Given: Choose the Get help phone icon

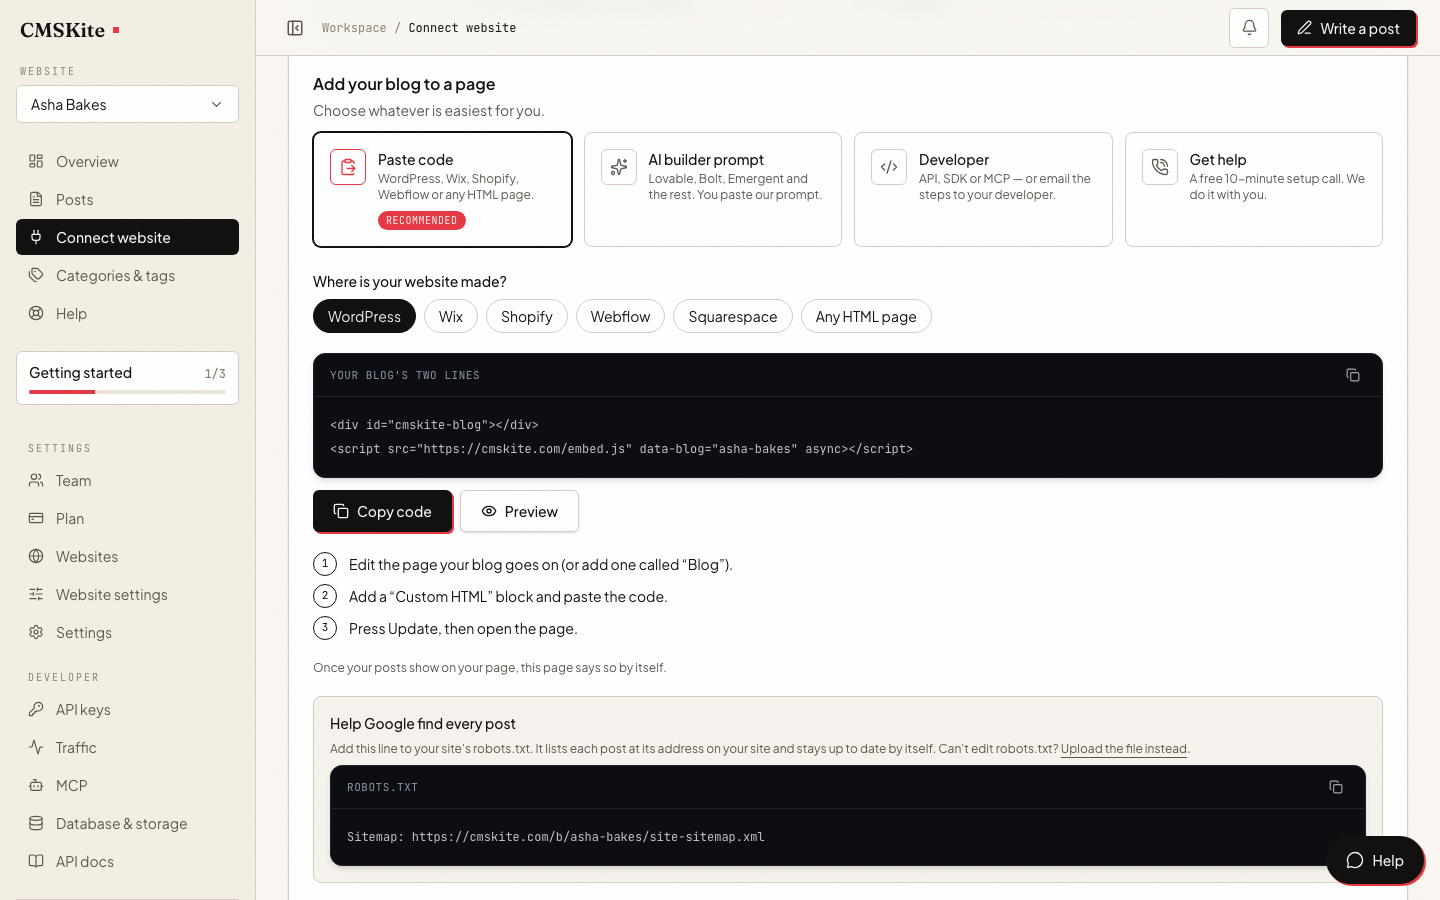Looking at the screenshot, I should pos(1160,167).
